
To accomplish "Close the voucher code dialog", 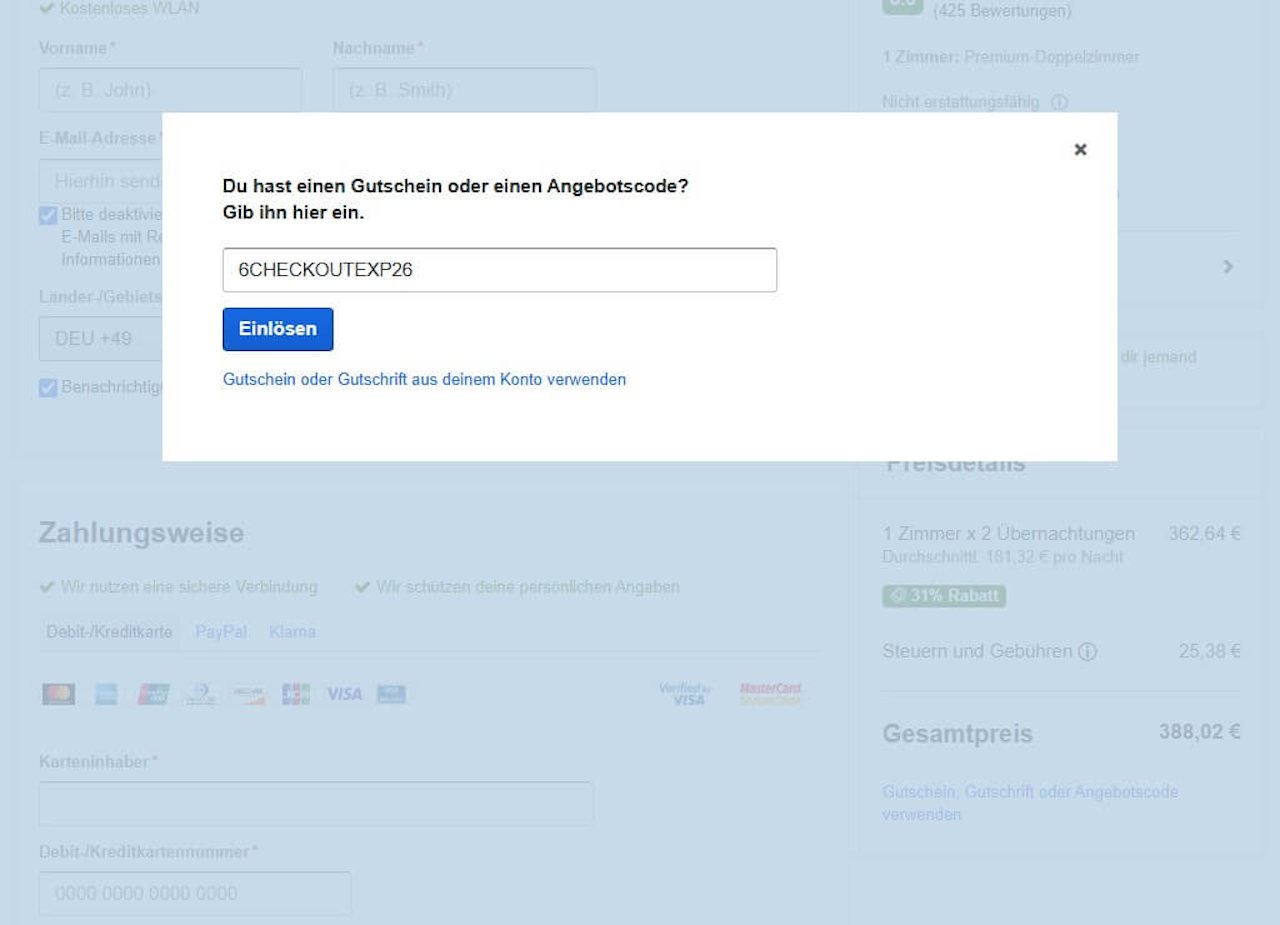I will coord(1080,149).
